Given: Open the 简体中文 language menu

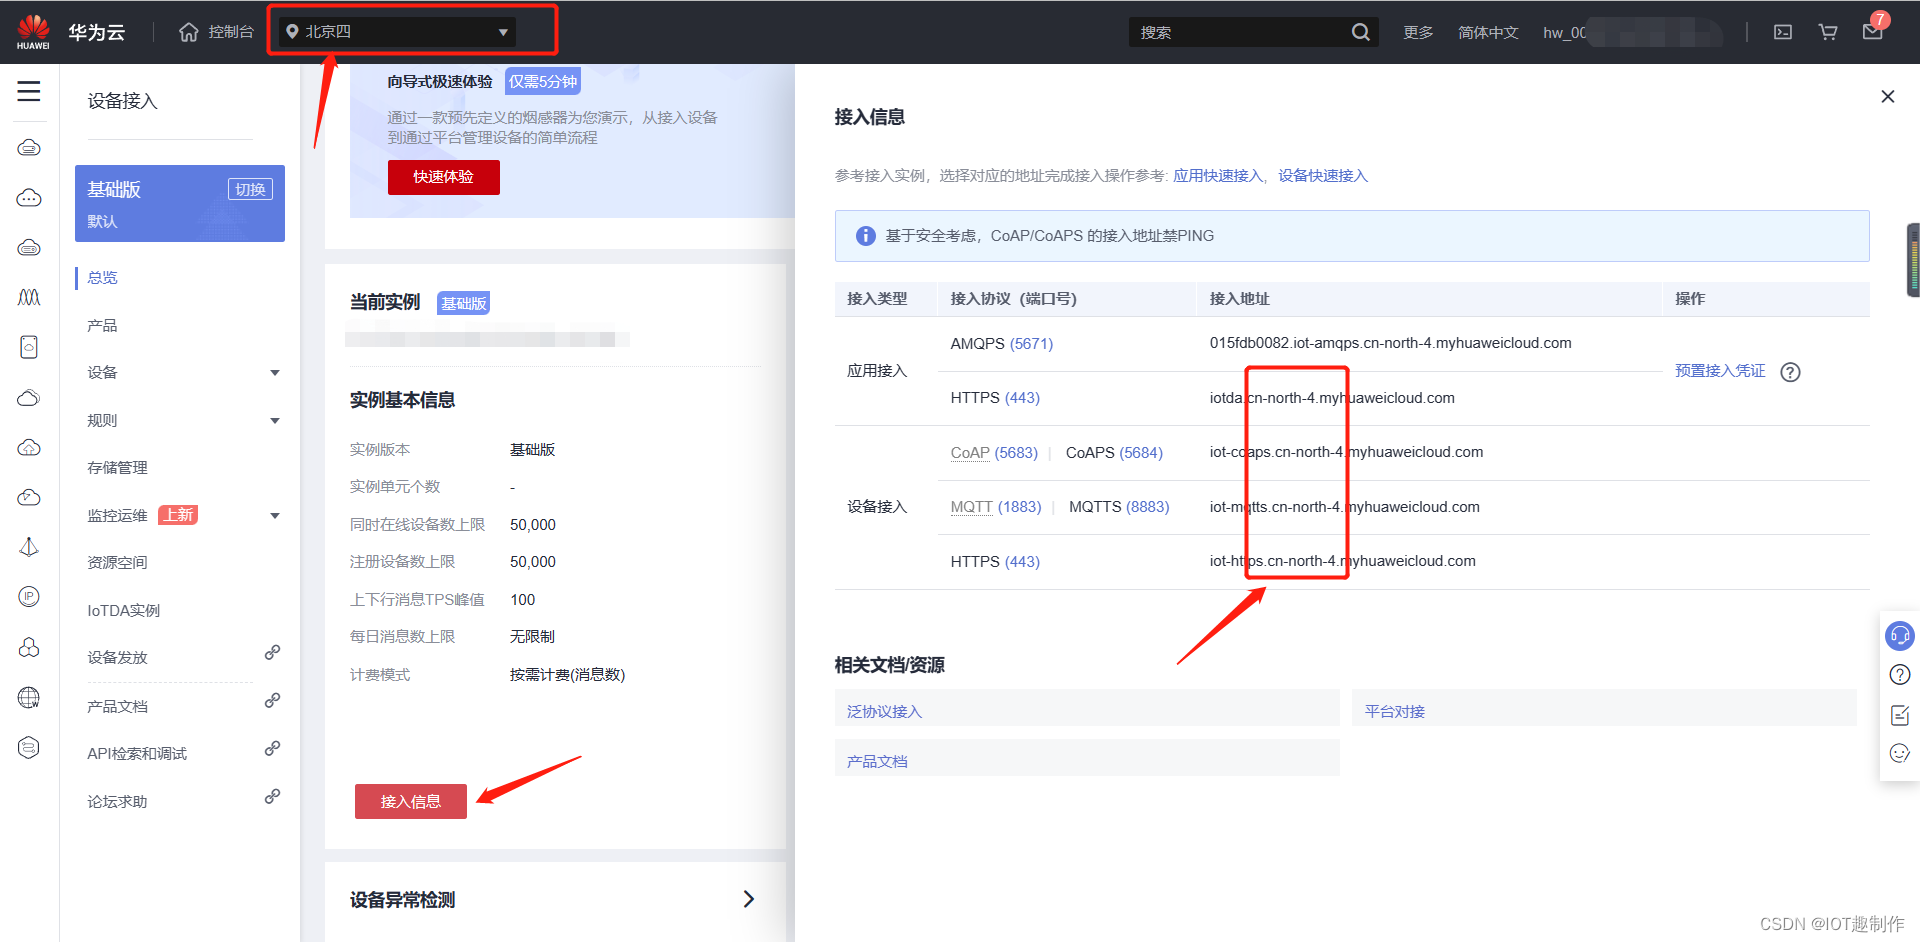Looking at the screenshot, I should (1488, 32).
